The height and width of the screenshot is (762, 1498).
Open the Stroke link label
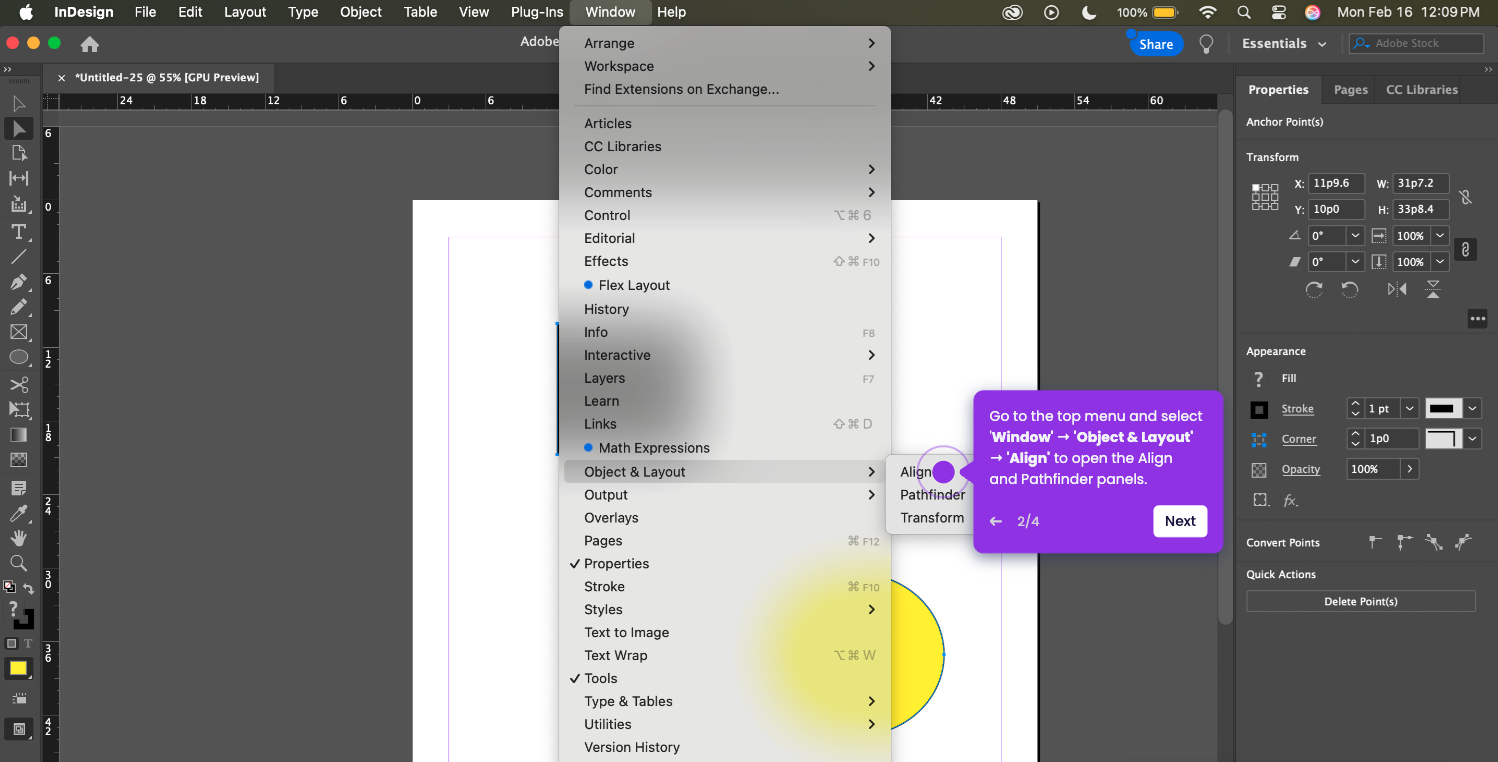tap(1297, 409)
